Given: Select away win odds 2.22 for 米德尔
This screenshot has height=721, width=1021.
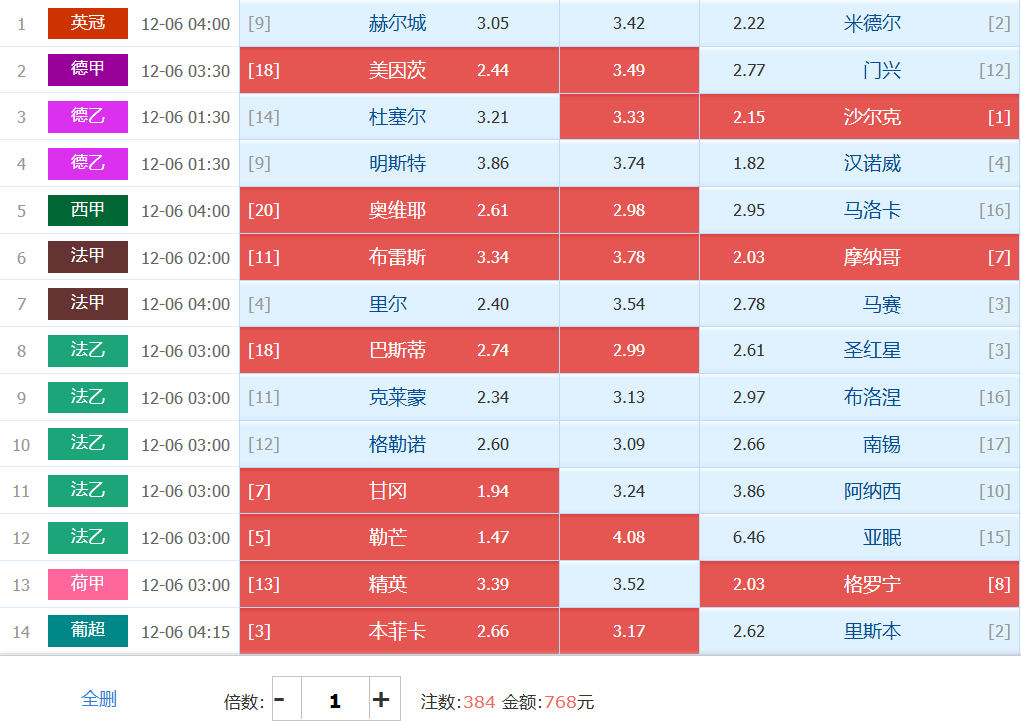Looking at the screenshot, I should point(860,23).
